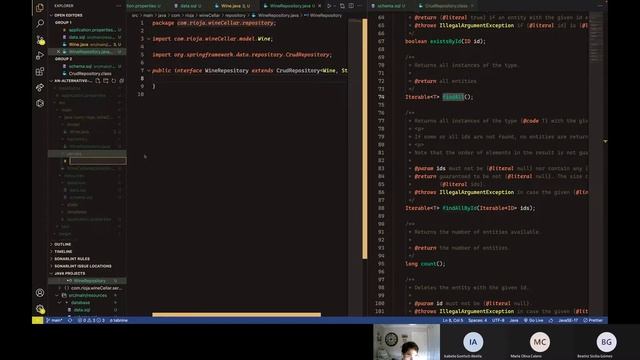Change UTF-8 file encoding

coord(498,320)
